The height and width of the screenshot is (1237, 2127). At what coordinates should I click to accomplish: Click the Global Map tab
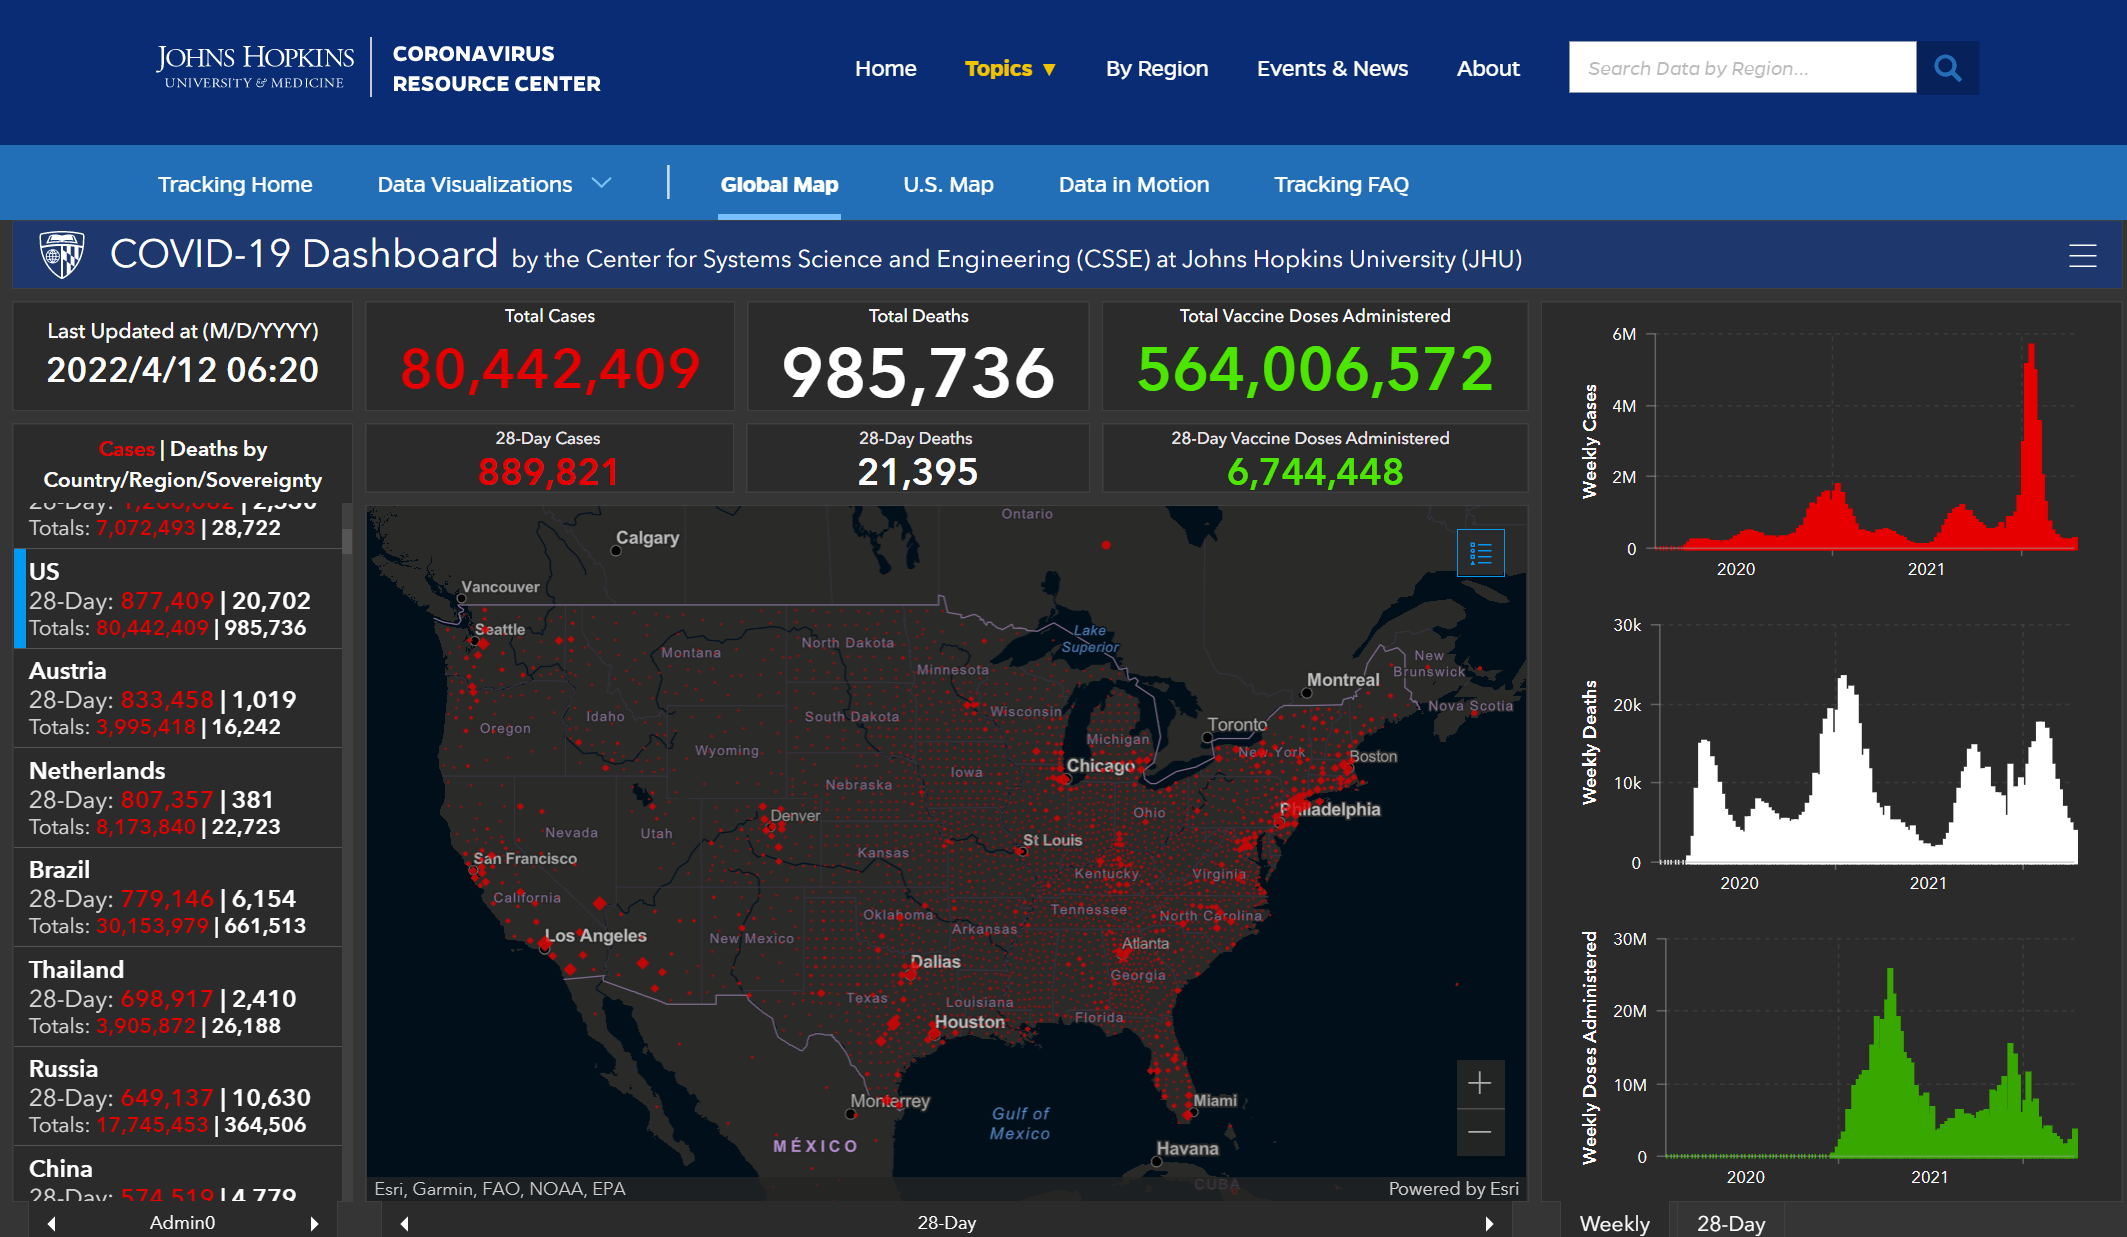782,184
